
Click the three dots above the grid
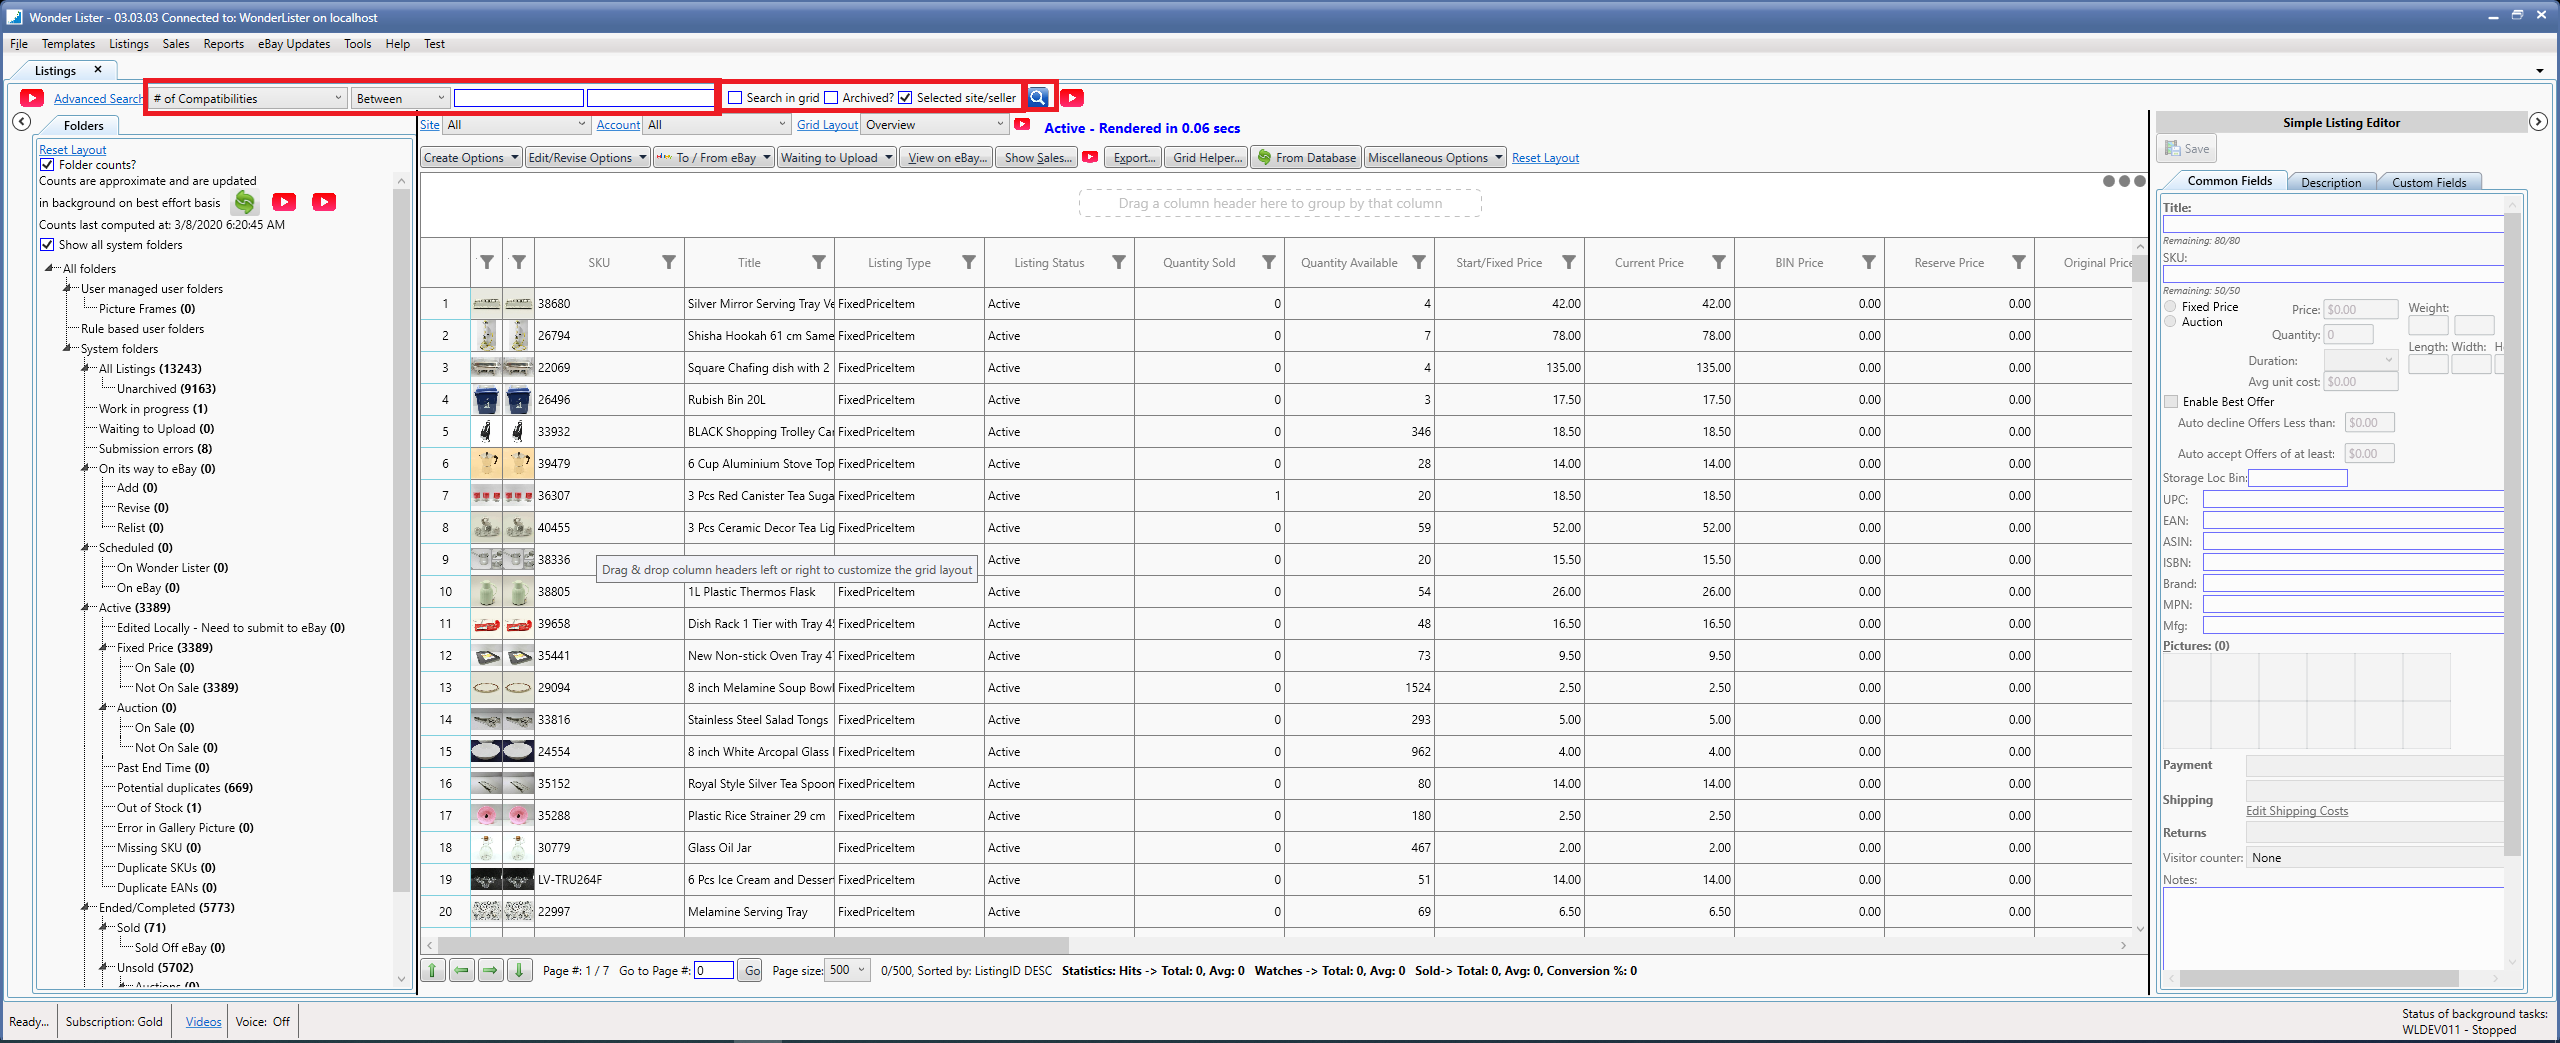click(x=2124, y=181)
